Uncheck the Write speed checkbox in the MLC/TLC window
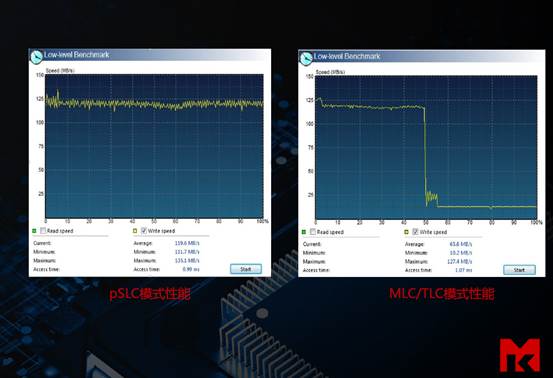Screen dimensions: 553x378 click(x=415, y=232)
